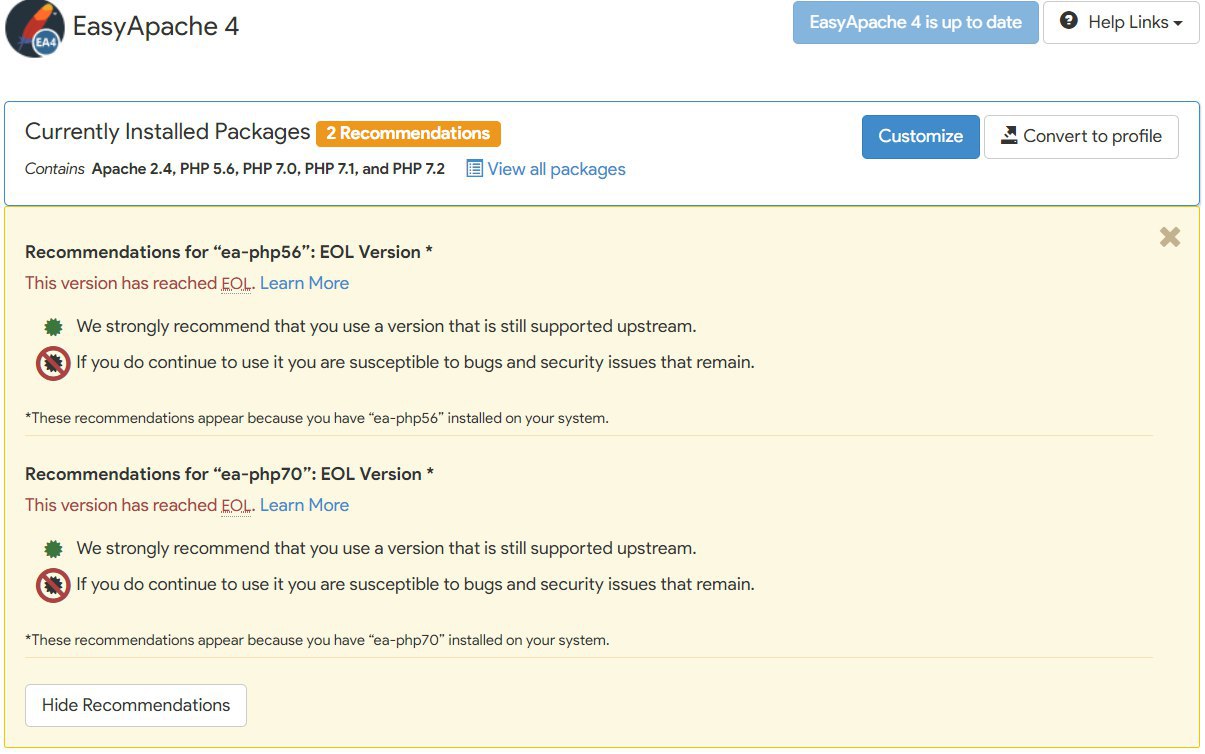Screen dimensions: 1205x754
Task: Click the ea-php70 installed footnote text
Action: (317, 640)
